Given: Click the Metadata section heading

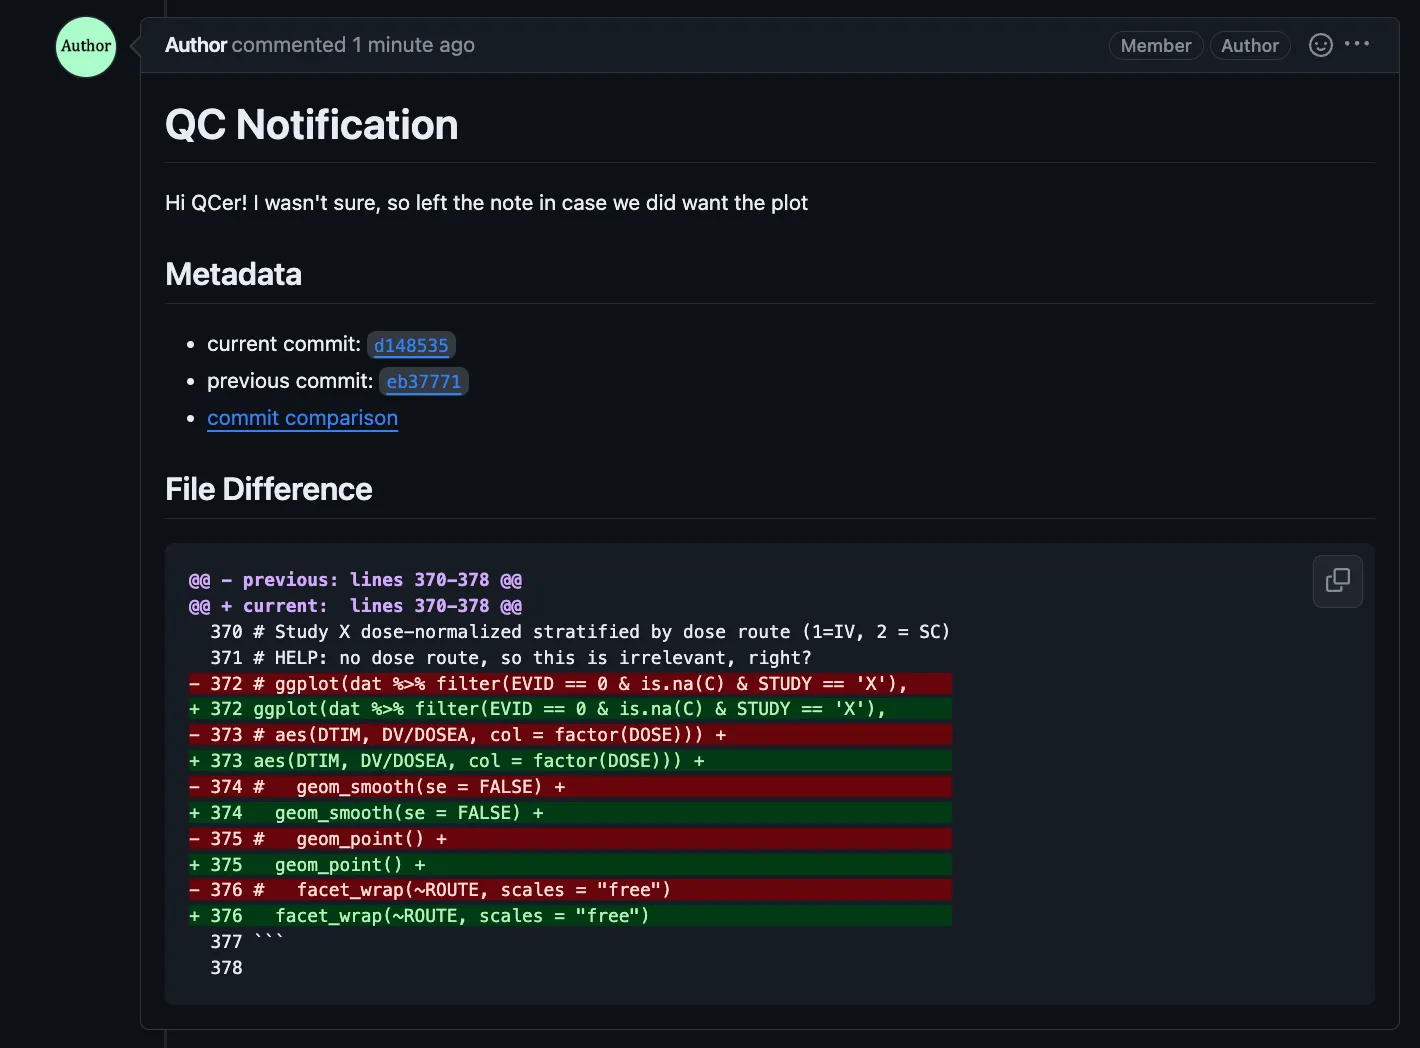Looking at the screenshot, I should pyautogui.click(x=233, y=274).
